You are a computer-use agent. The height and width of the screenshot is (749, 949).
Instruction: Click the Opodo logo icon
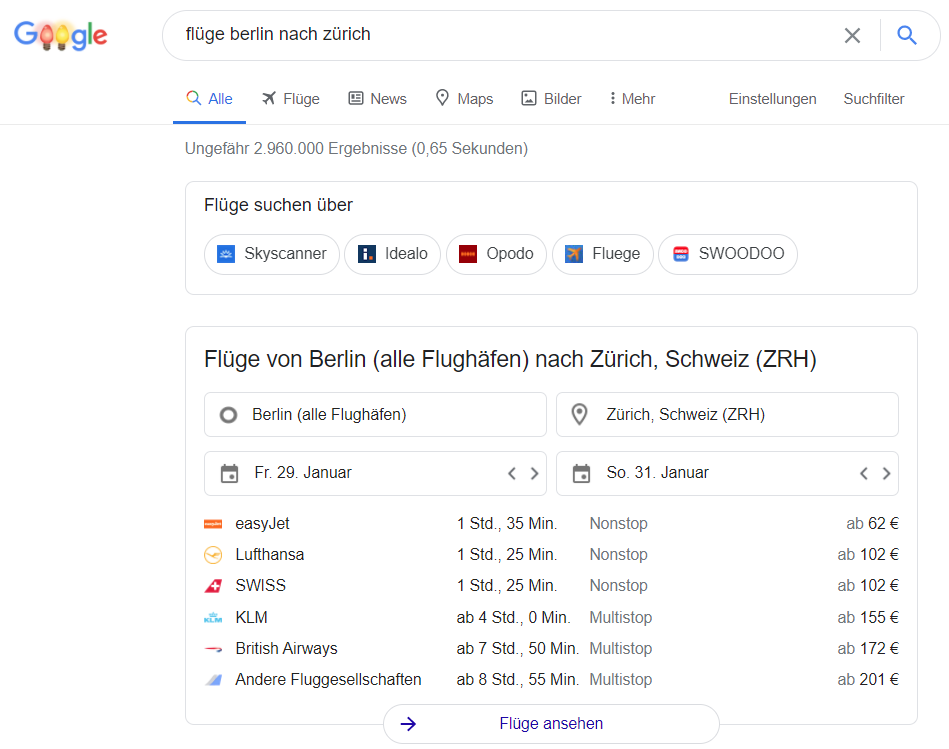coord(468,254)
